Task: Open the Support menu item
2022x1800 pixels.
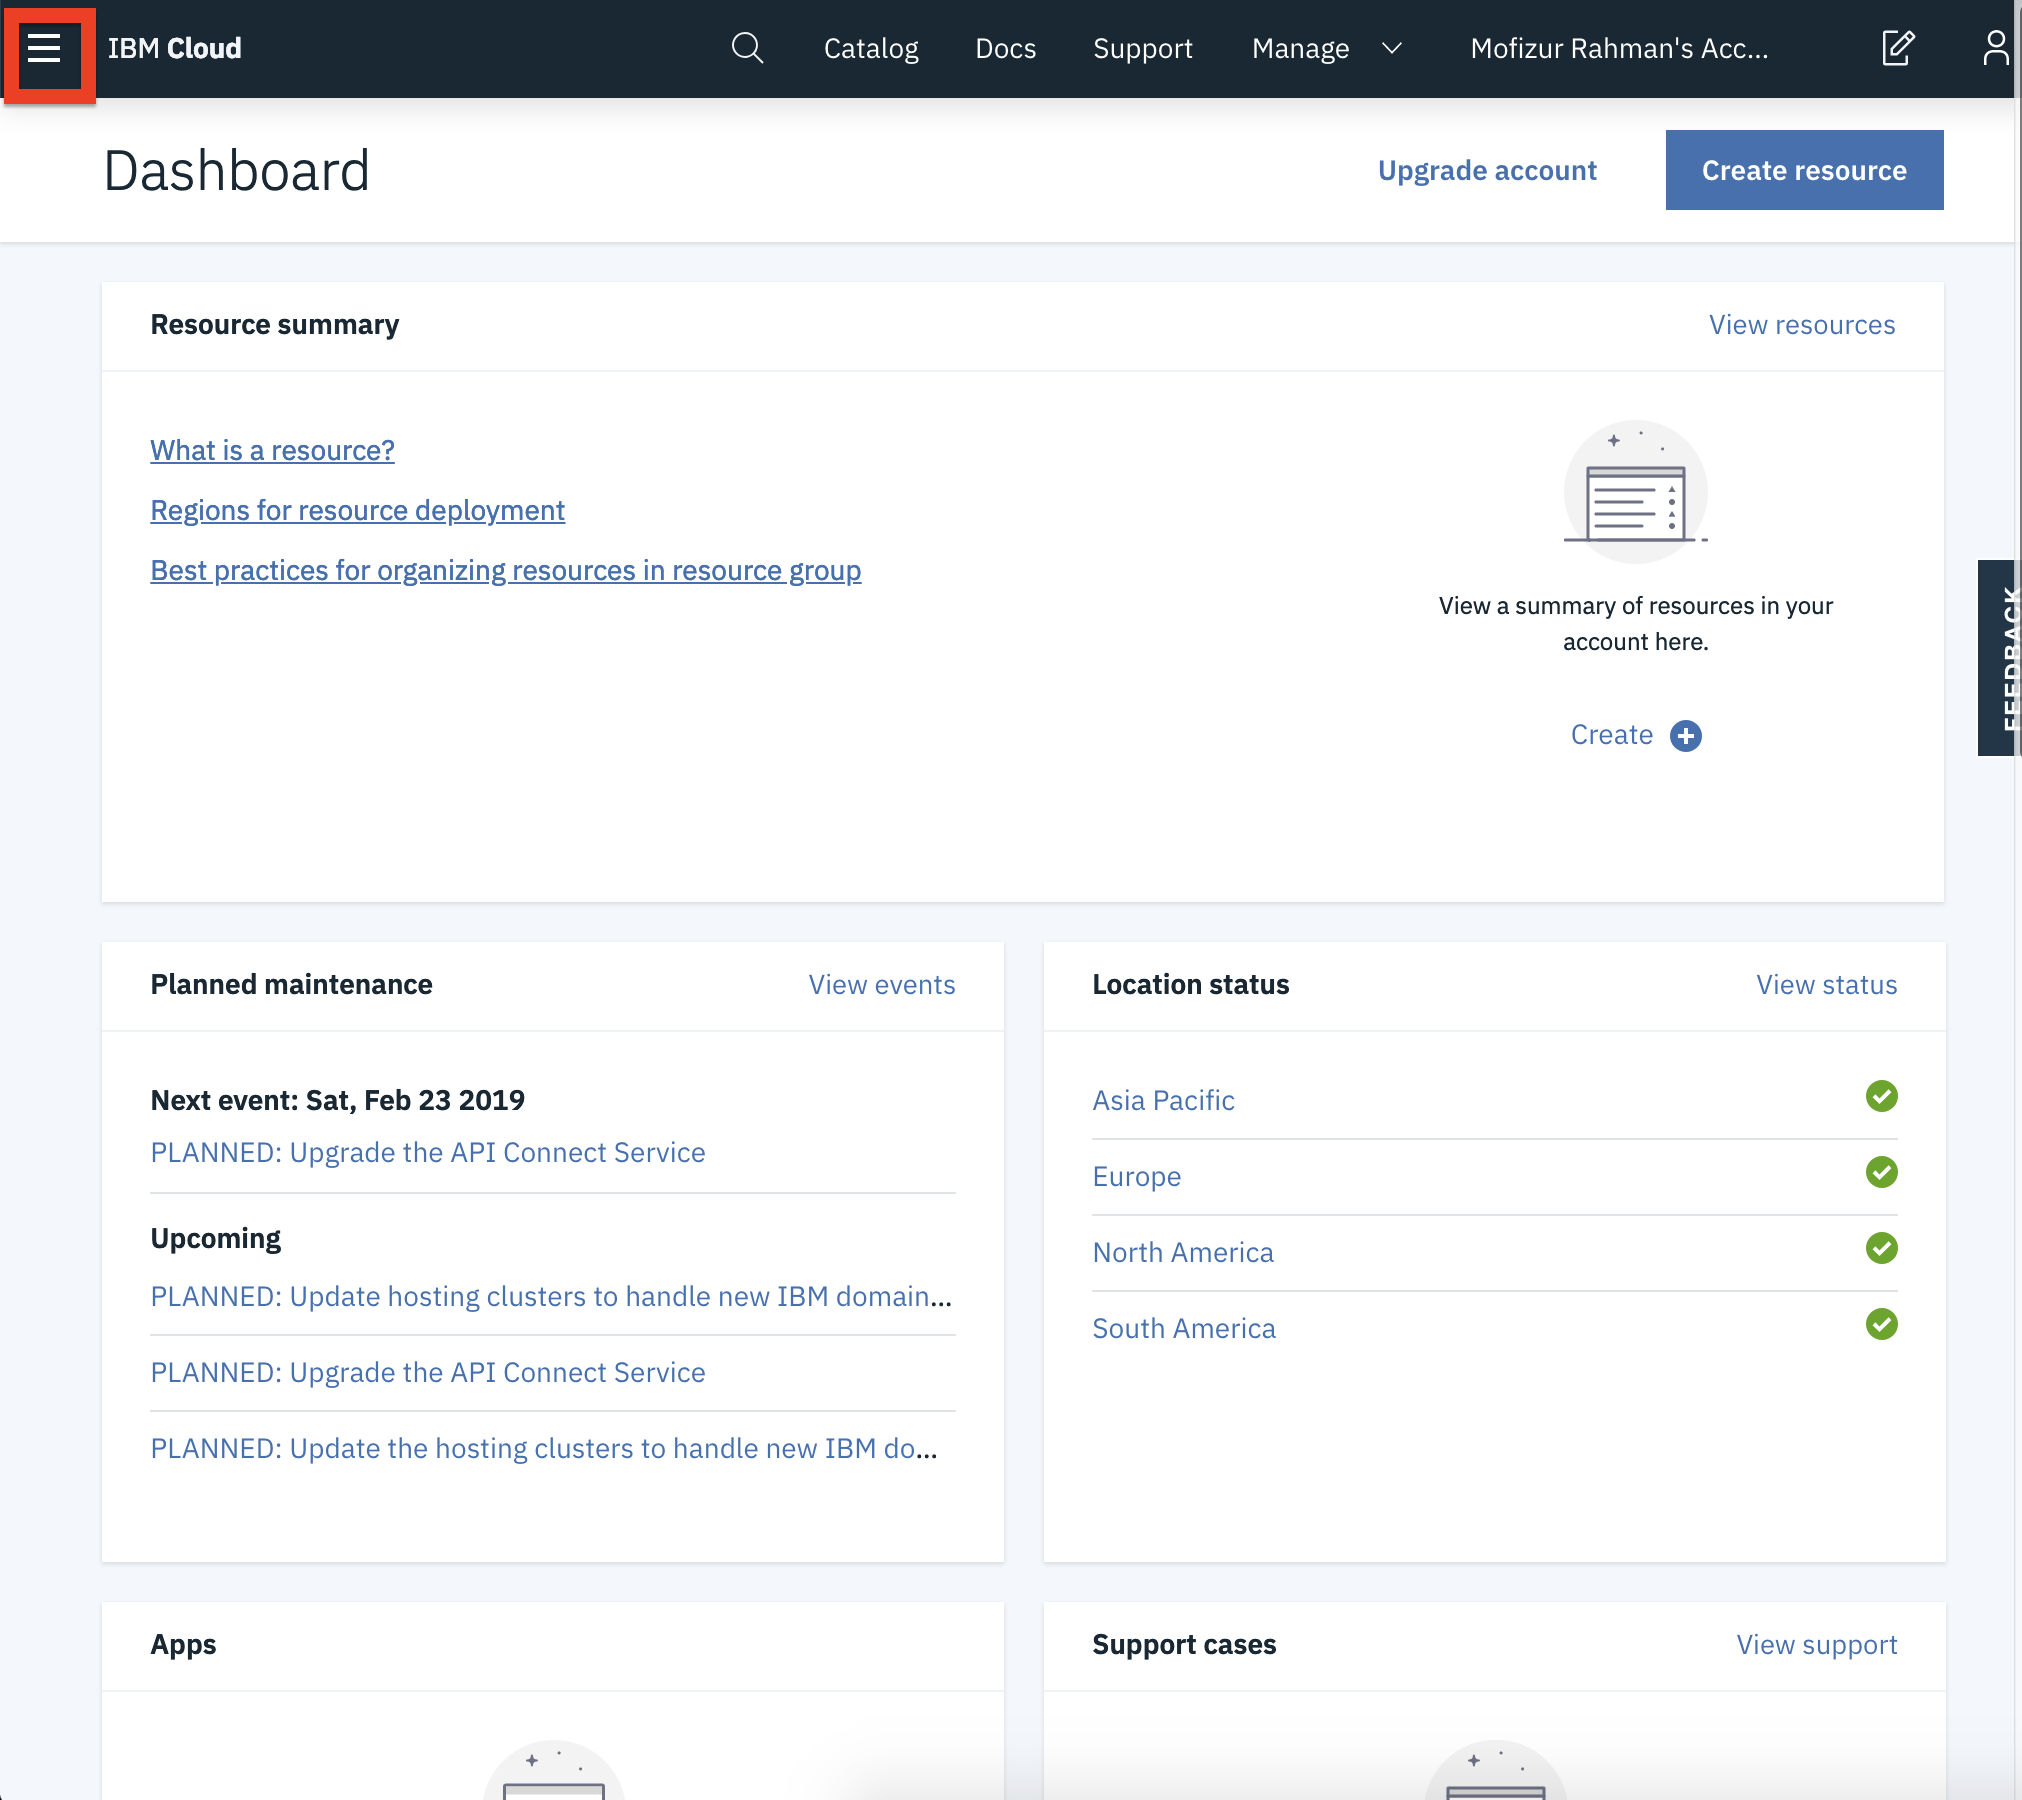Action: pyautogui.click(x=1143, y=48)
